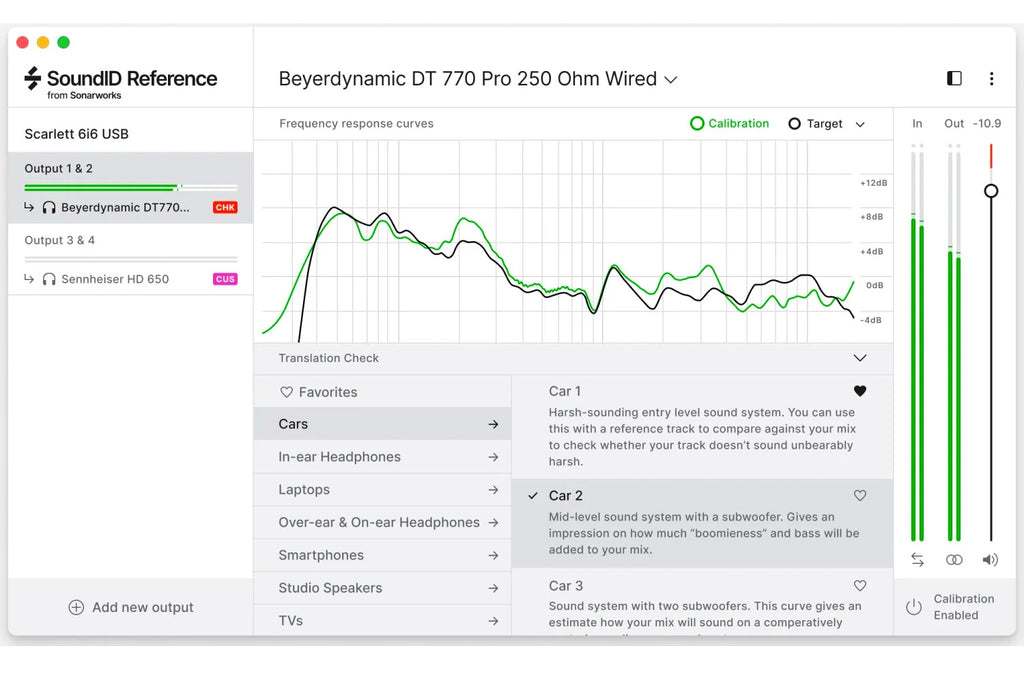Choose the Car 1 translation profile
The height and width of the screenshot is (683, 1024).
[x=703, y=426]
